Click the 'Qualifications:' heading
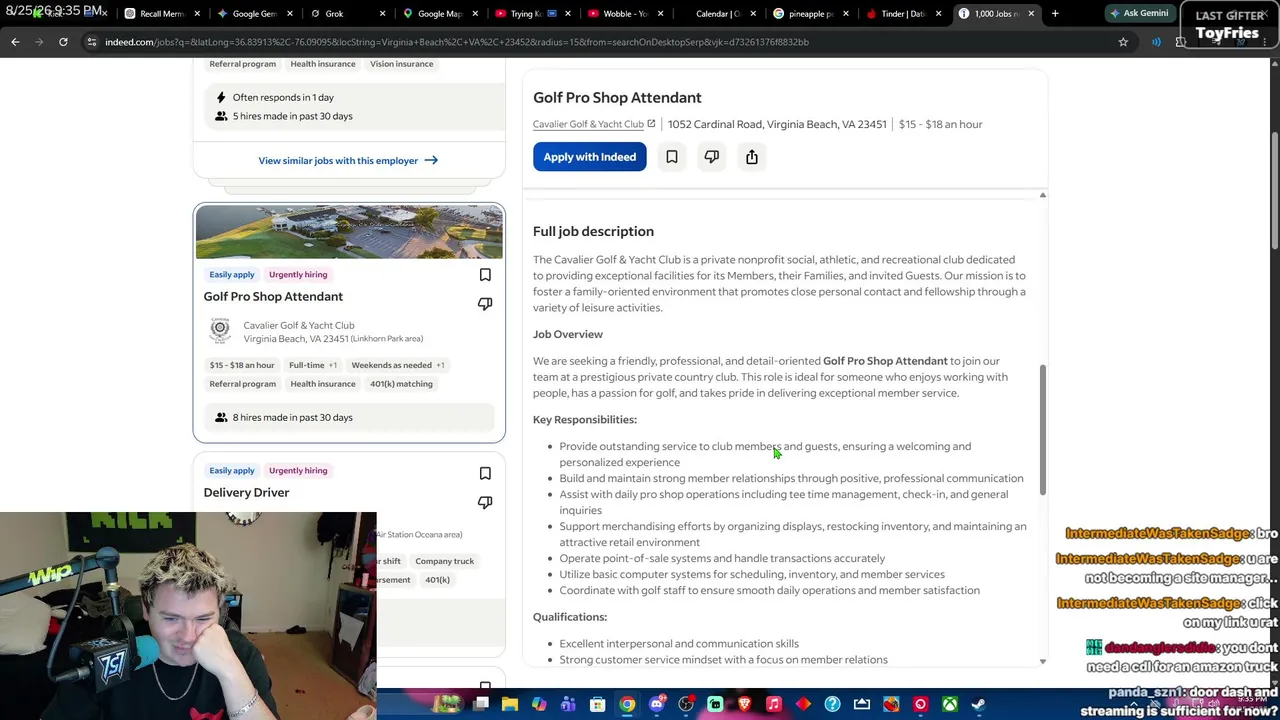Screen dimensions: 1280x720 coord(570,617)
